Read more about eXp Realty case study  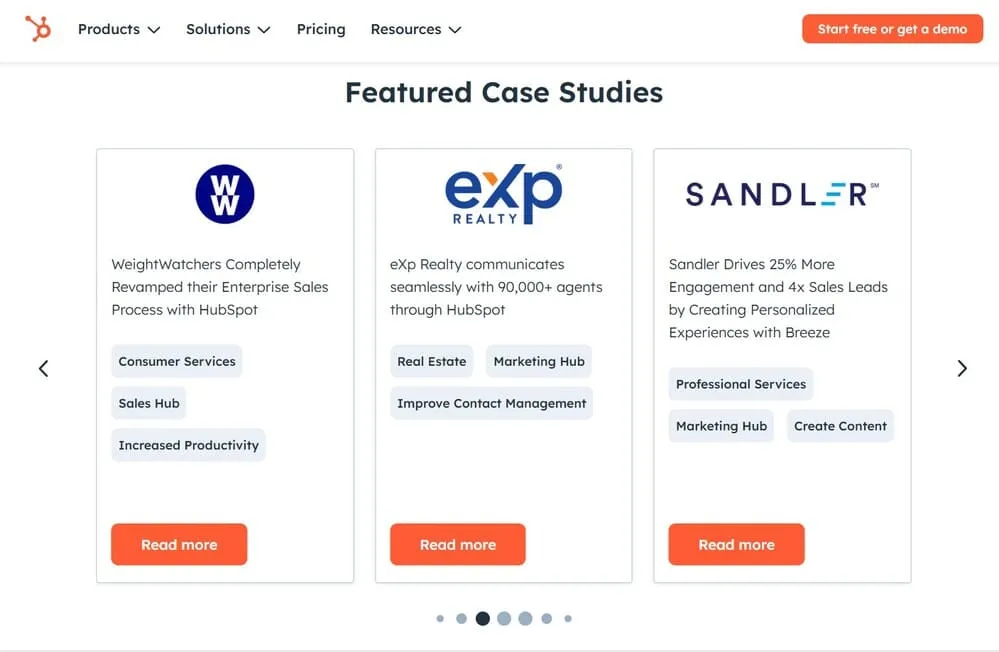[x=458, y=545]
